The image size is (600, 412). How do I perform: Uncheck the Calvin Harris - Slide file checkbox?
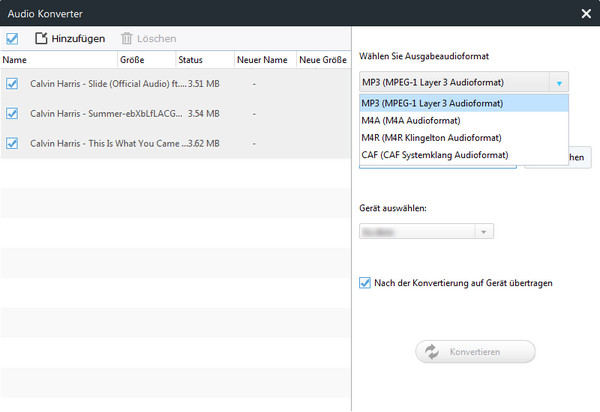click(x=12, y=83)
